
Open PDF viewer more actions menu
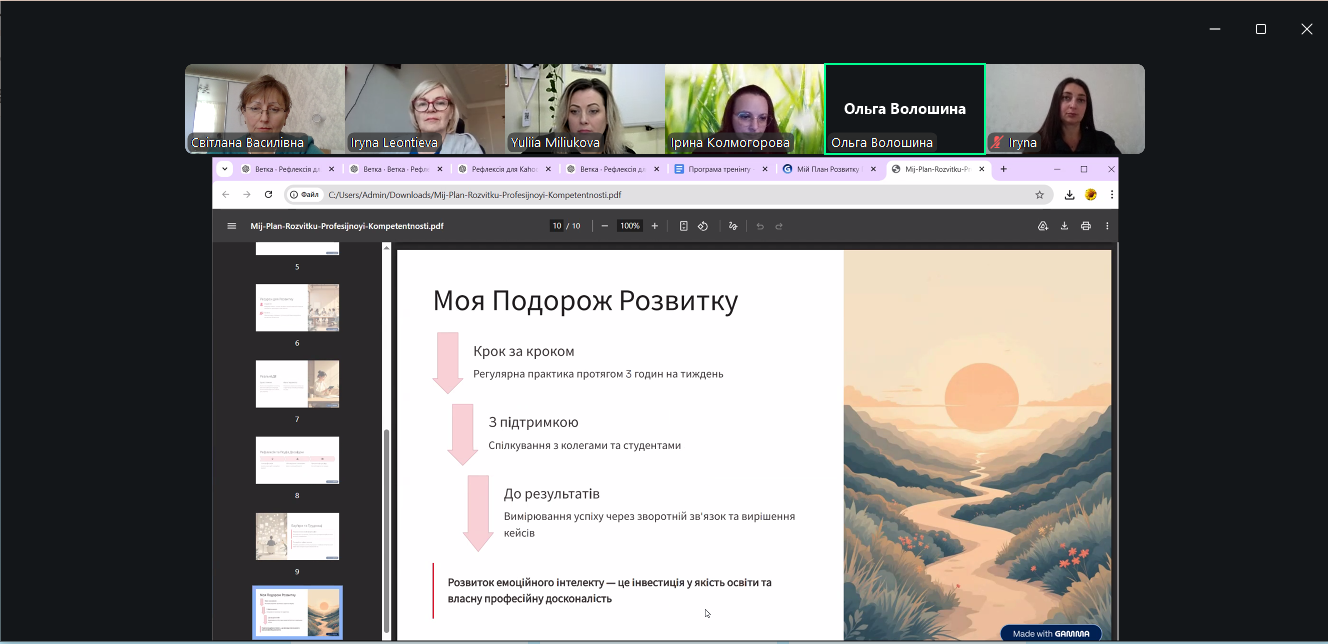[1107, 226]
